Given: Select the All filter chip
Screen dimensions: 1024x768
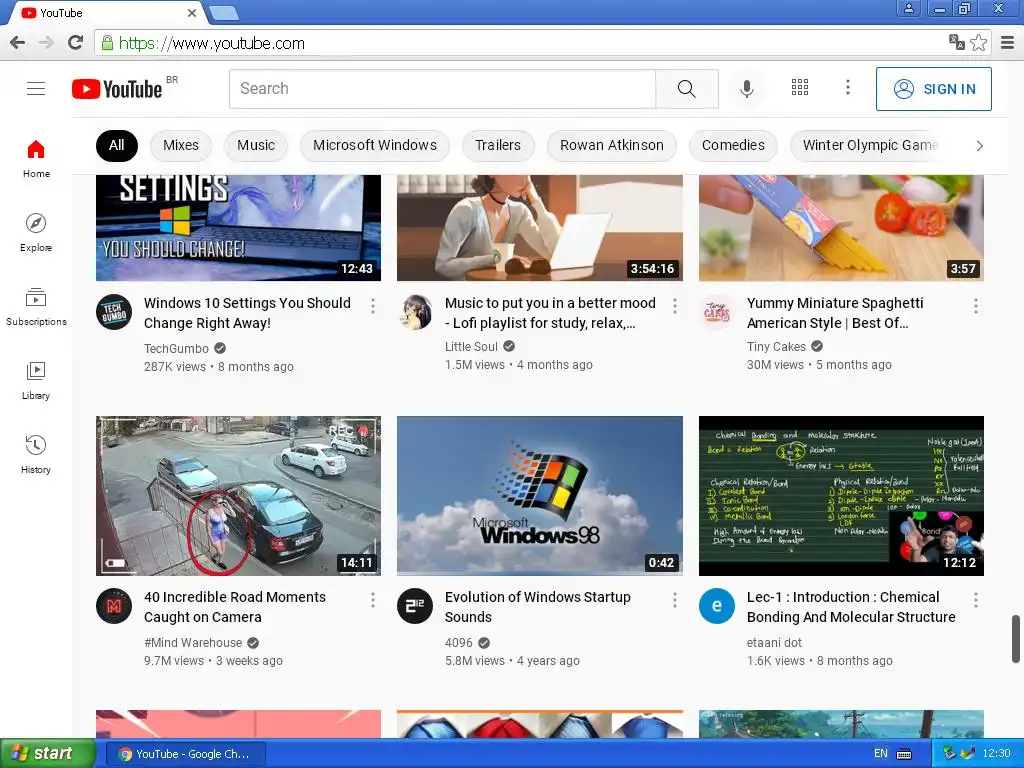Looking at the screenshot, I should click(117, 145).
